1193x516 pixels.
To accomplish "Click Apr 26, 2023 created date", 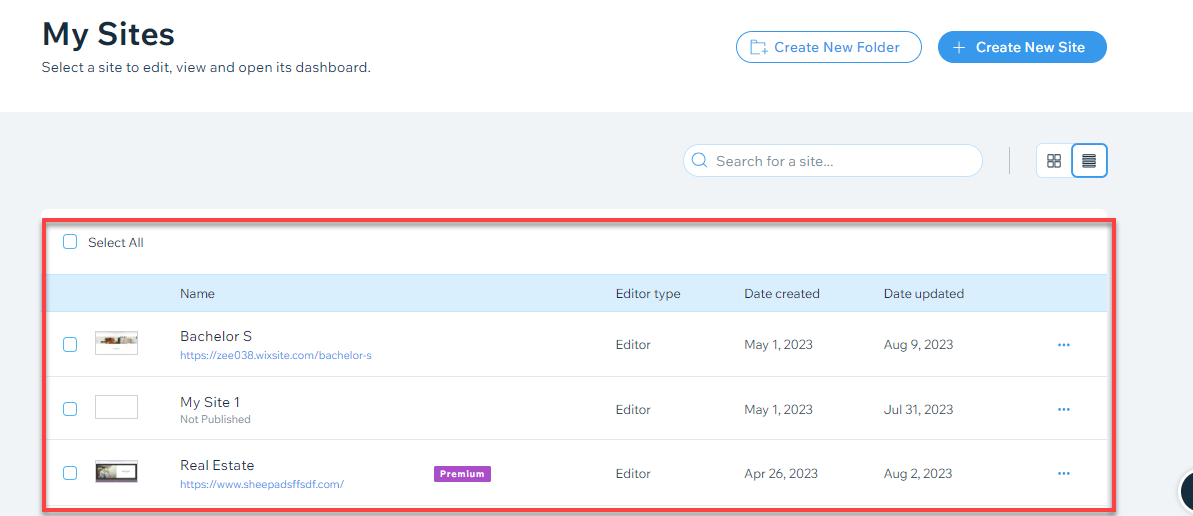I will click(781, 473).
